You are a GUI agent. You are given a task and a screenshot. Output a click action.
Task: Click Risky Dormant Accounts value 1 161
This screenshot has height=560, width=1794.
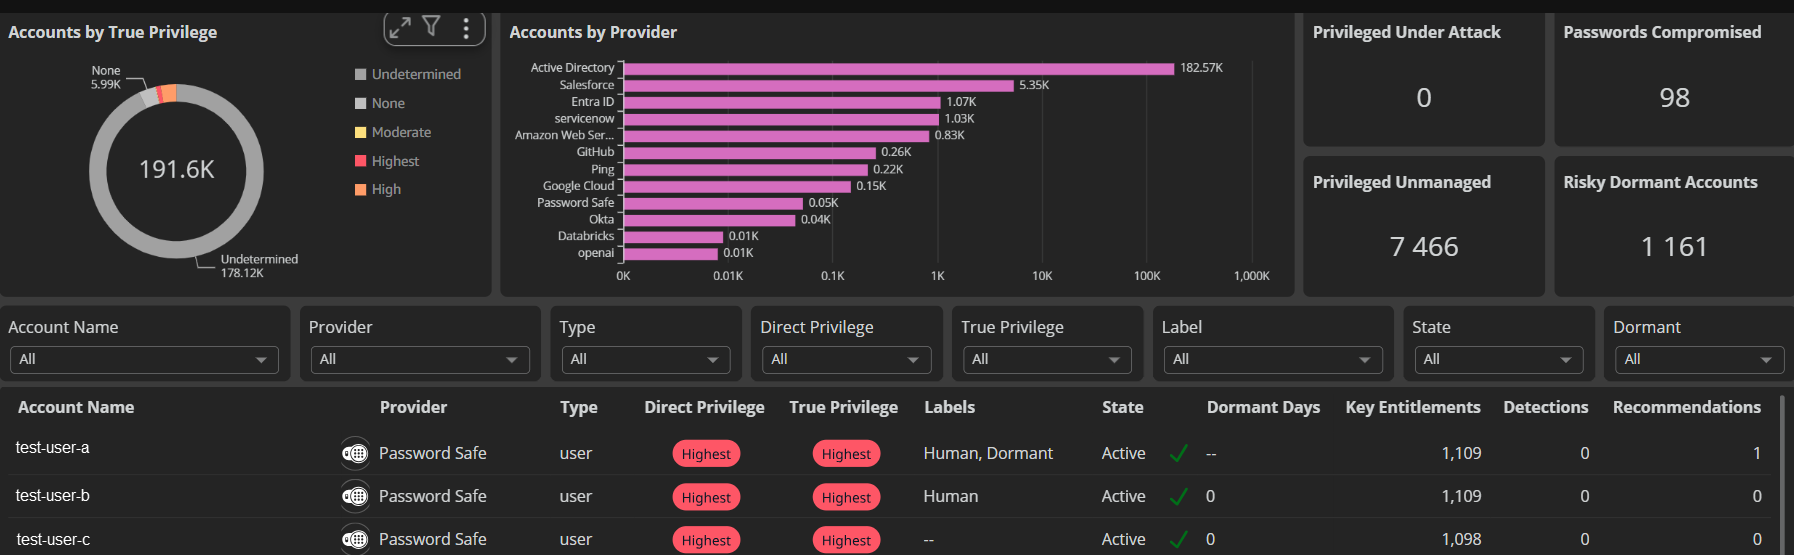tap(1675, 247)
